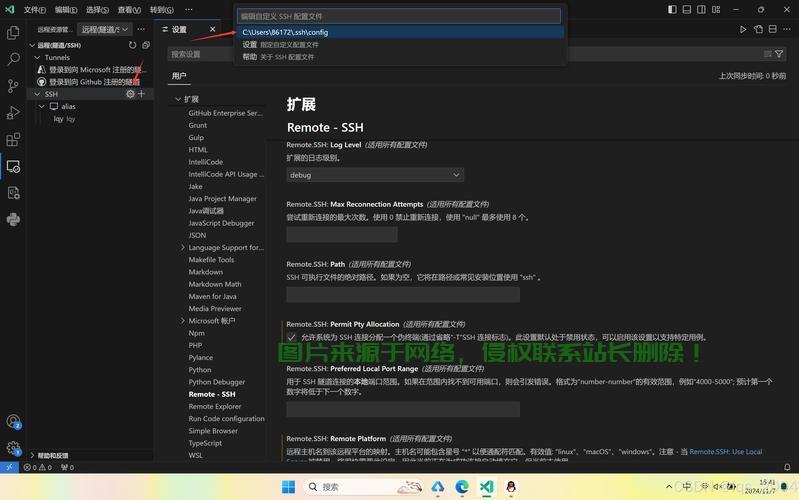Expand the Microsoft 帐户 settings group
Screen dimensions: 799x500
tap(183, 321)
